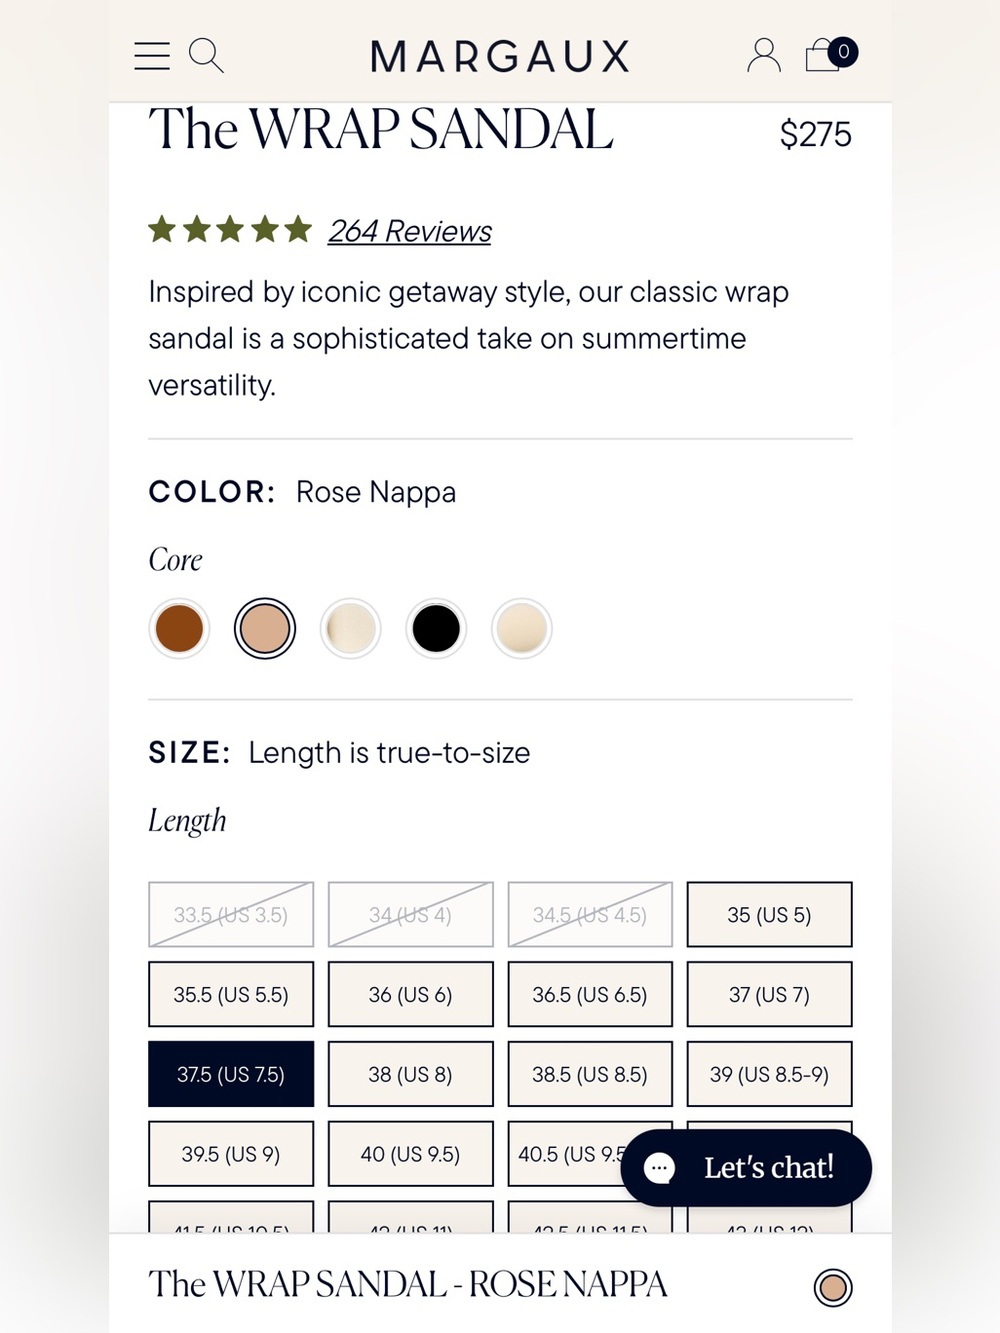Screen dimensions: 1000x1333
Task: Select the black color swatch
Action: coord(436,629)
